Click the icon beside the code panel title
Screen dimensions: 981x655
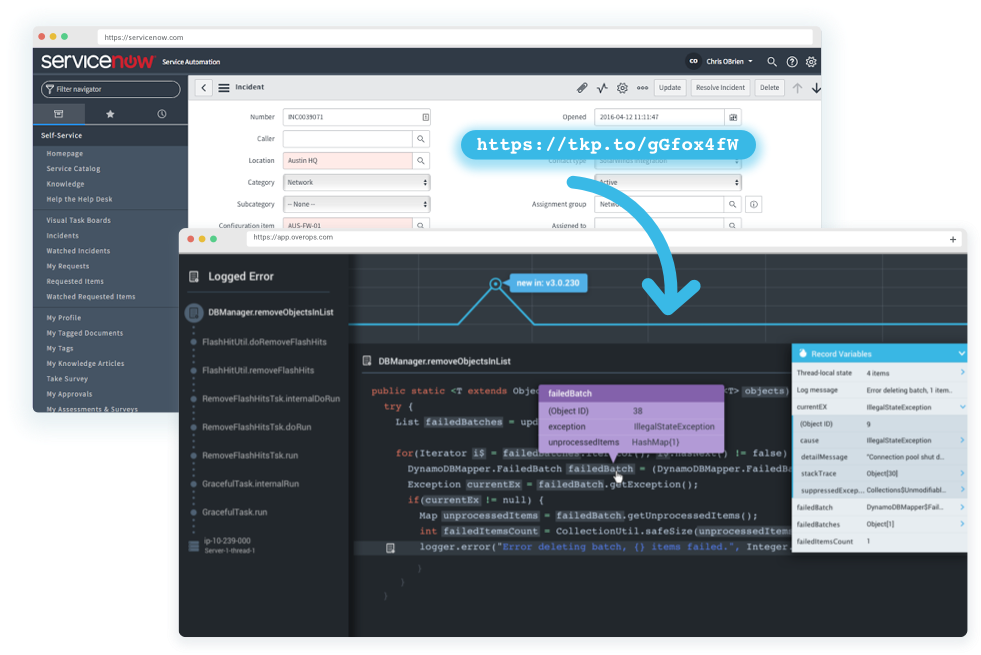(367, 361)
